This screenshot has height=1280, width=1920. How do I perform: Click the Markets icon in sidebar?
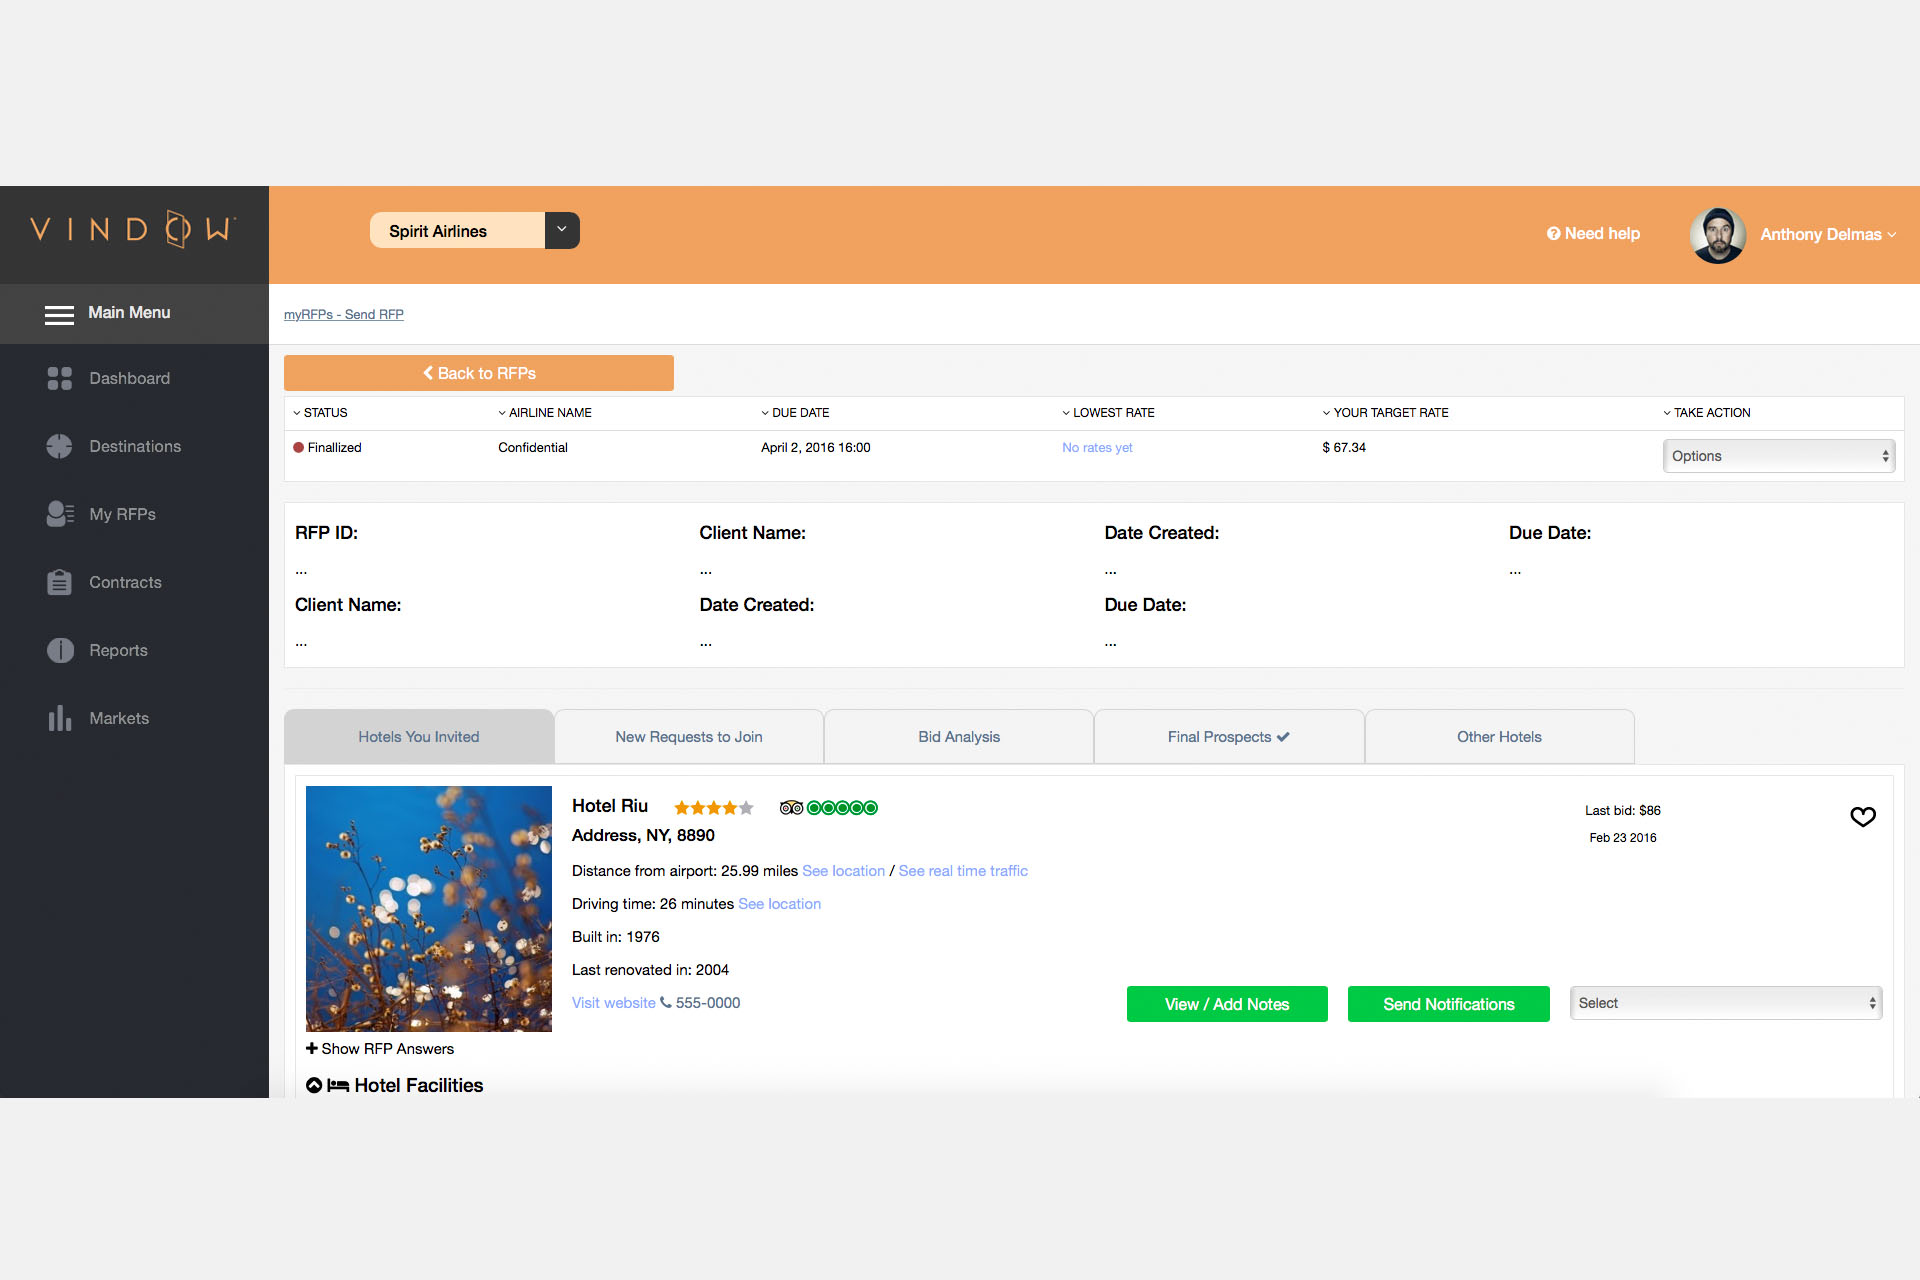tap(61, 717)
